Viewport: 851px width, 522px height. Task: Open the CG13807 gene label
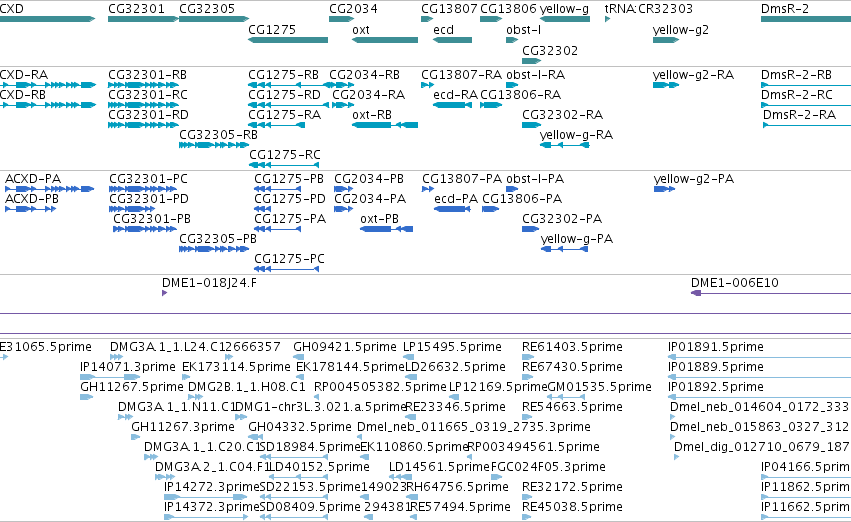pyautogui.click(x=449, y=9)
